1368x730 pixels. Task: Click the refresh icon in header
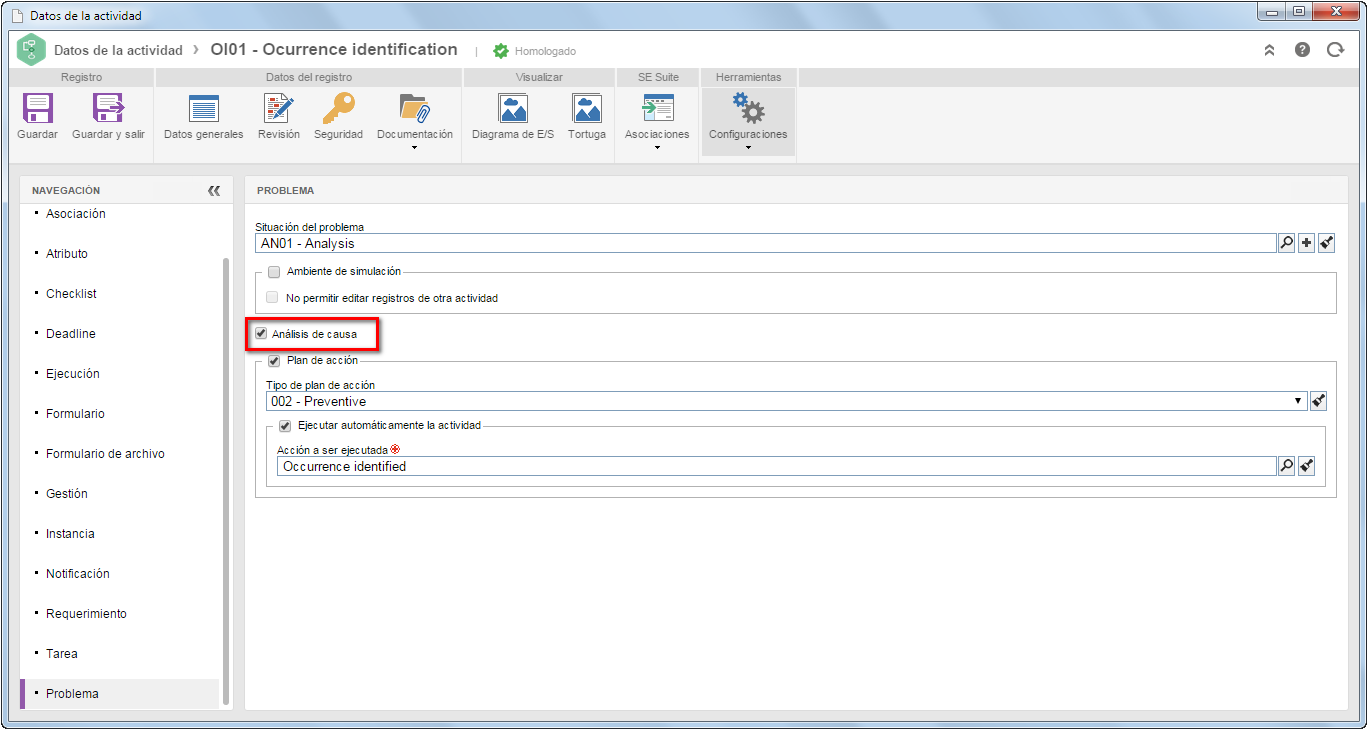(1335, 50)
